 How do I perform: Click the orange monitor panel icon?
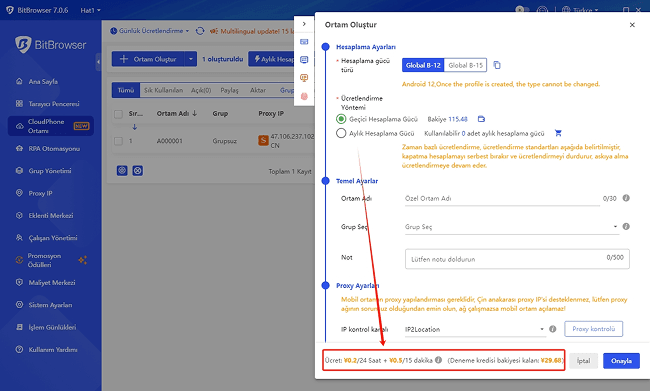(x=304, y=78)
